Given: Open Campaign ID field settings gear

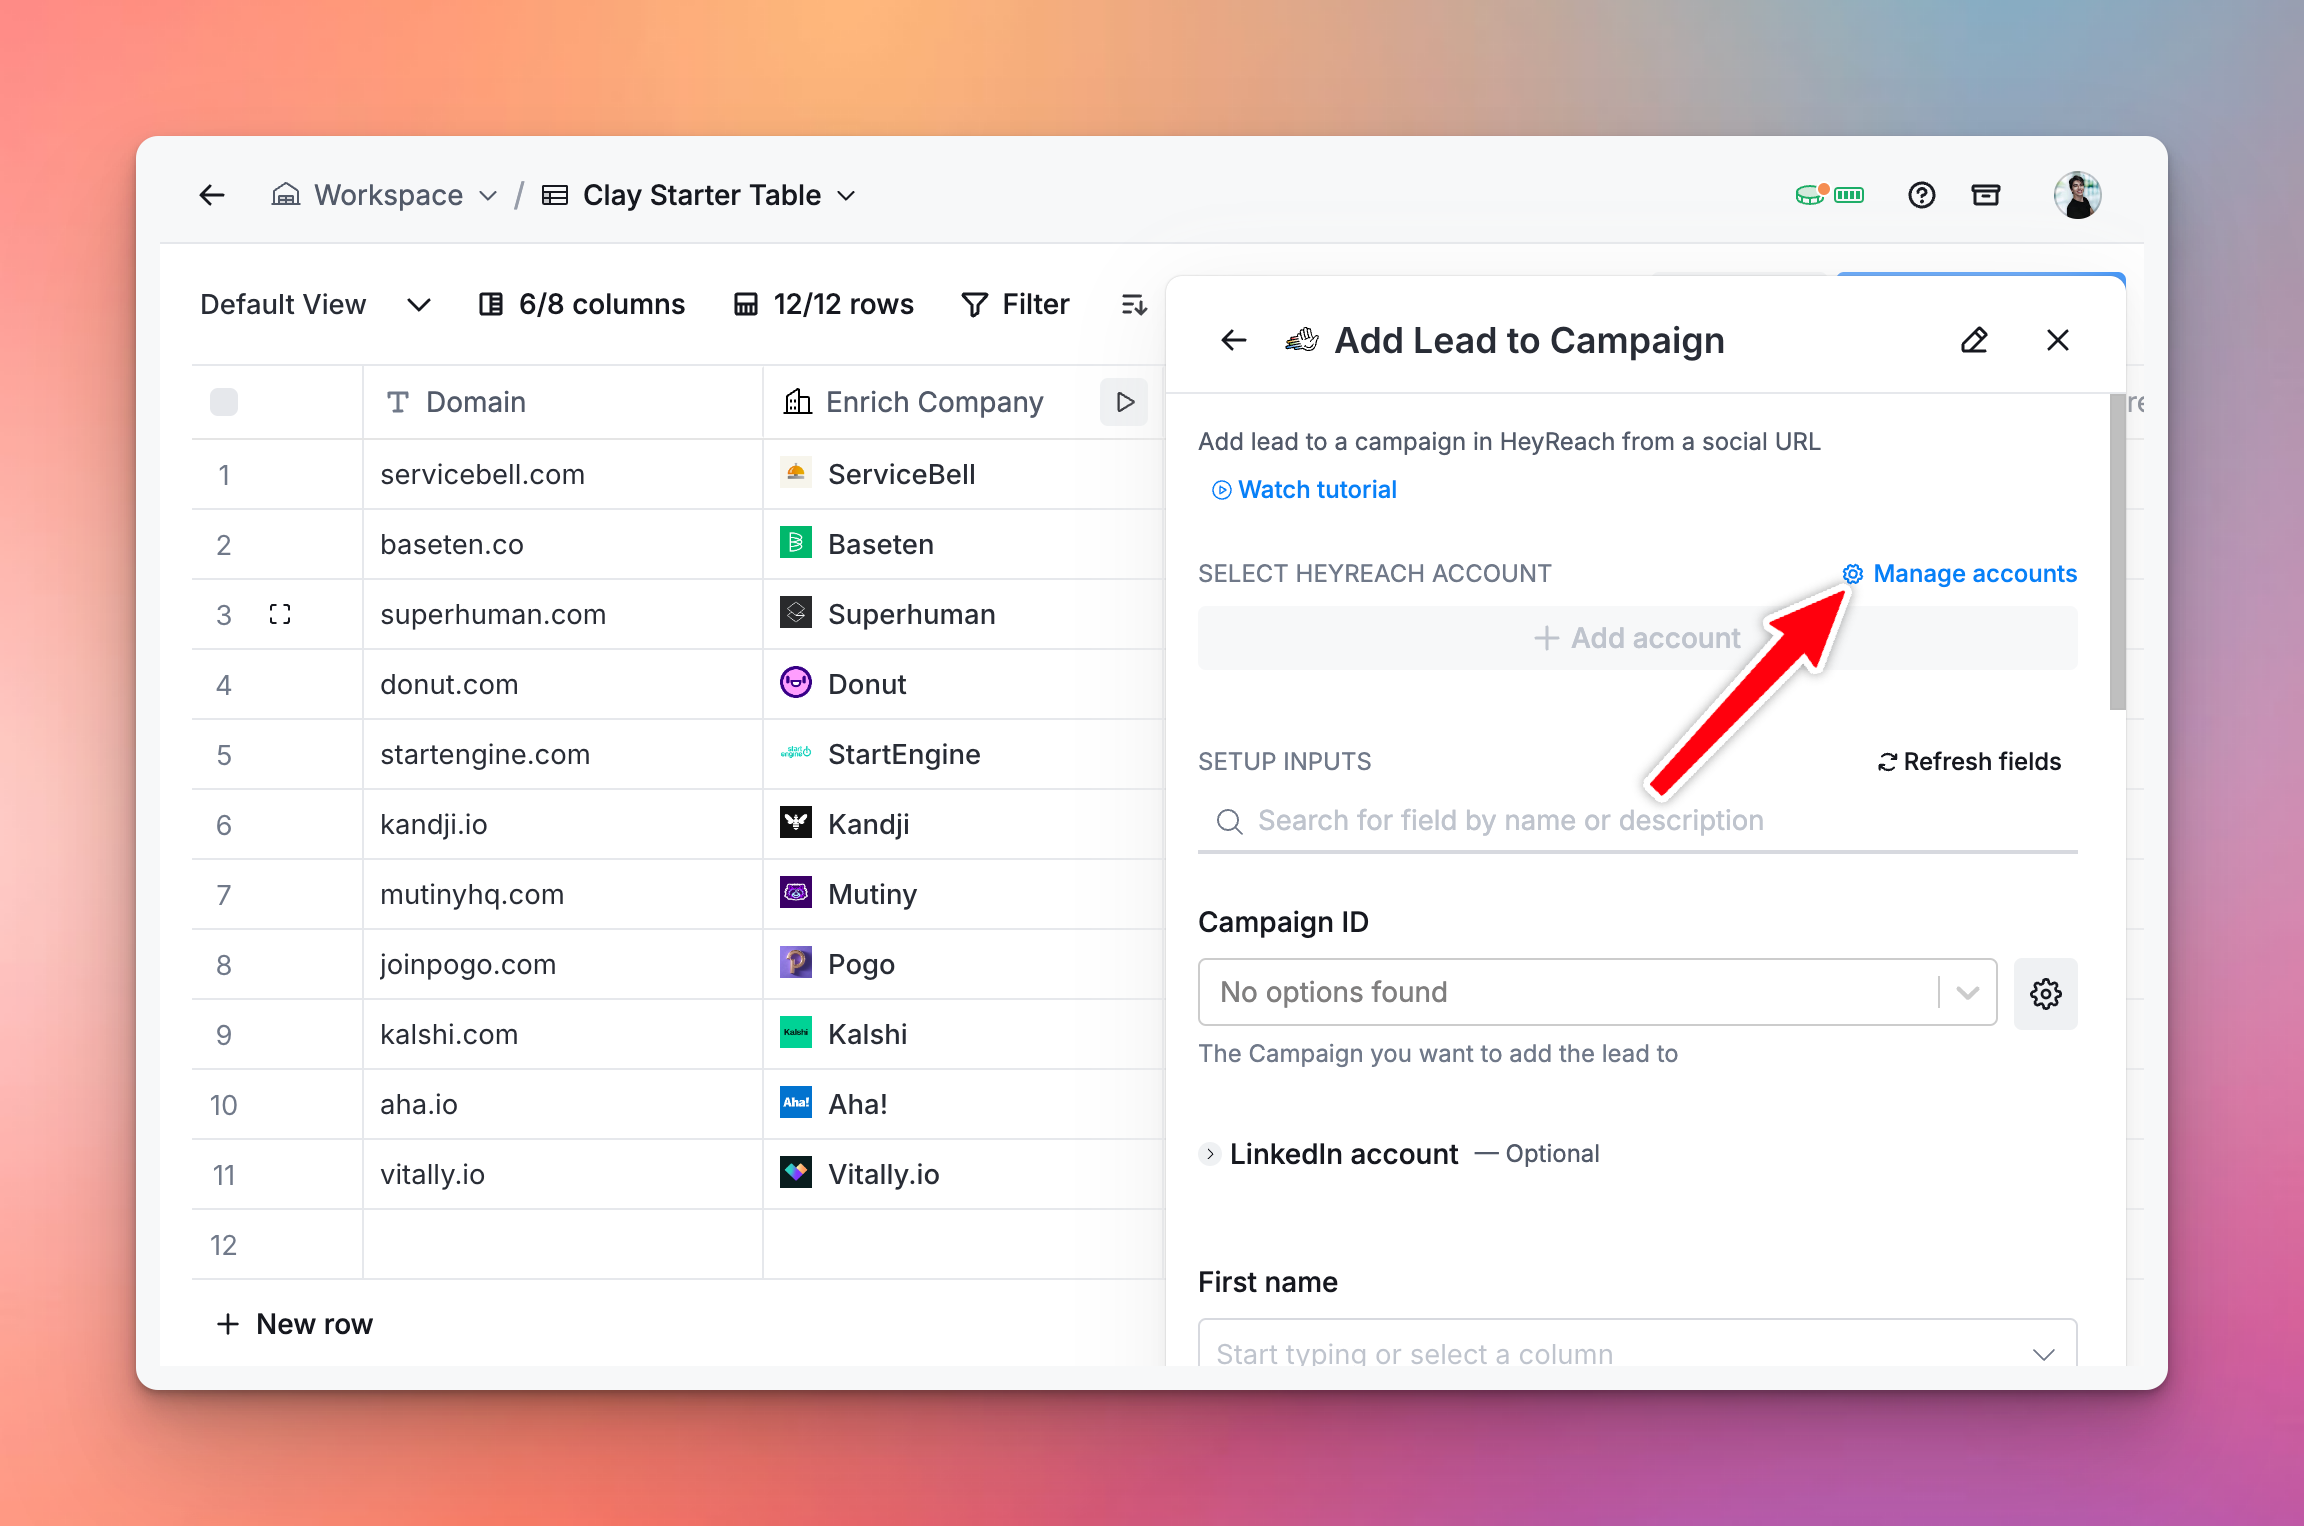Looking at the screenshot, I should [x=2046, y=993].
